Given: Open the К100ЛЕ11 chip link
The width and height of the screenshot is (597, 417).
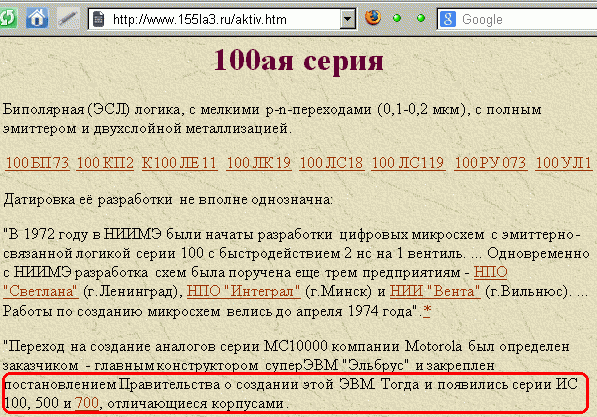Looking at the screenshot, I should [x=179, y=163].
